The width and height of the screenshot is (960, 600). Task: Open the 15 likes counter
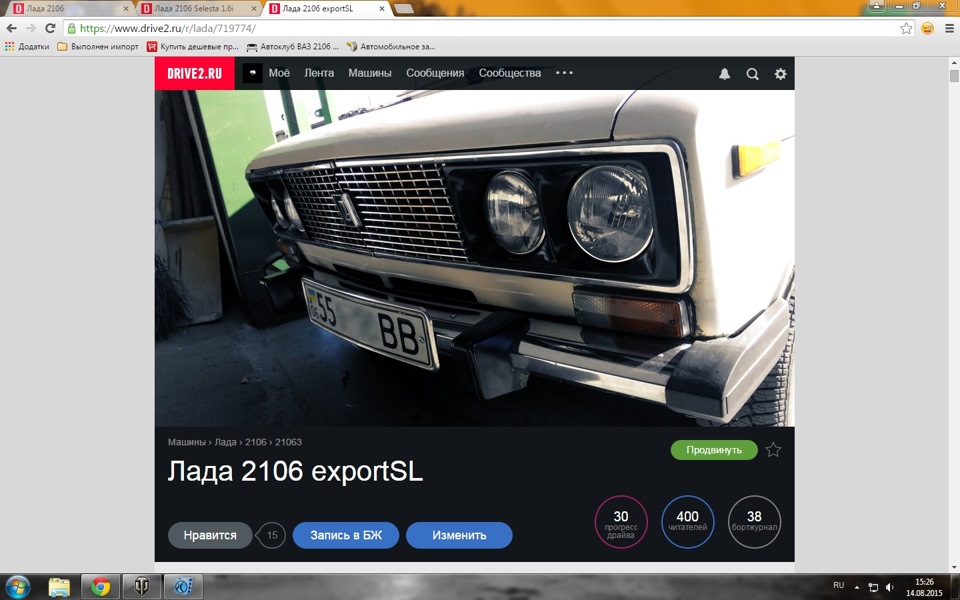point(271,535)
